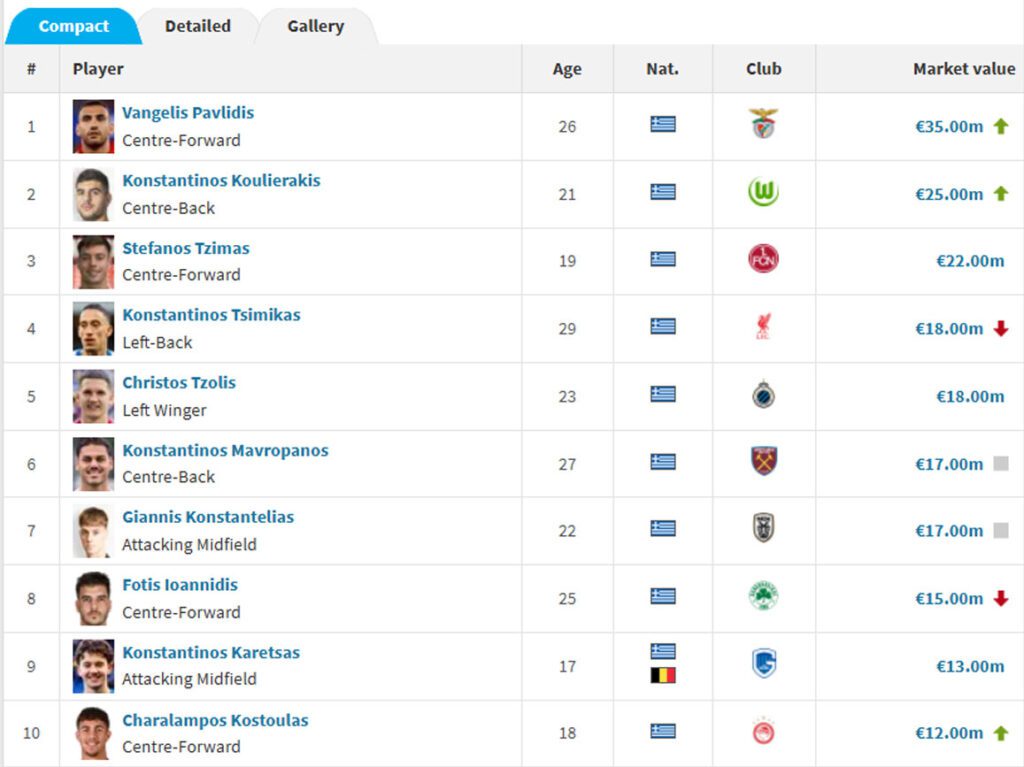1024x767 pixels.
Task: Sort the table by Age column header
Action: [567, 69]
